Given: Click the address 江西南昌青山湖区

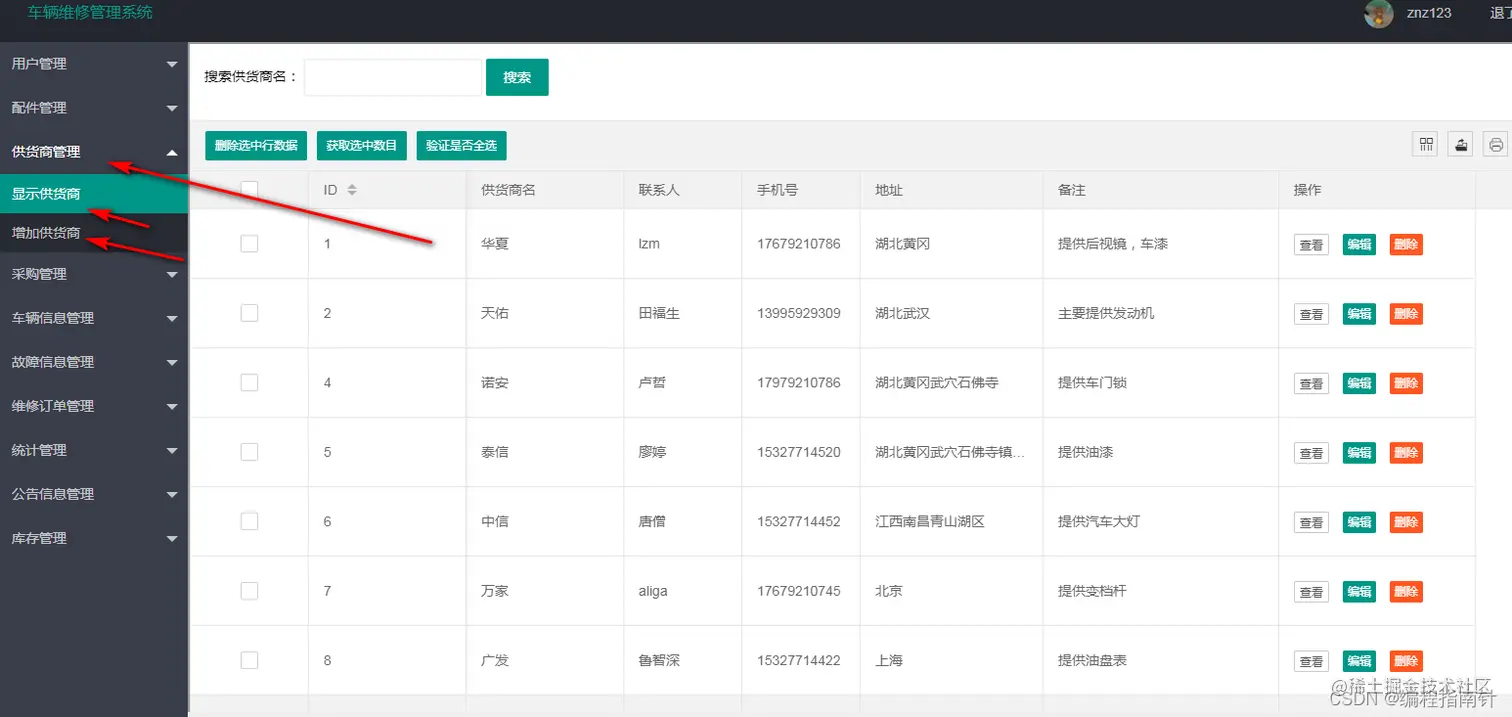Looking at the screenshot, I should point(930,521).
